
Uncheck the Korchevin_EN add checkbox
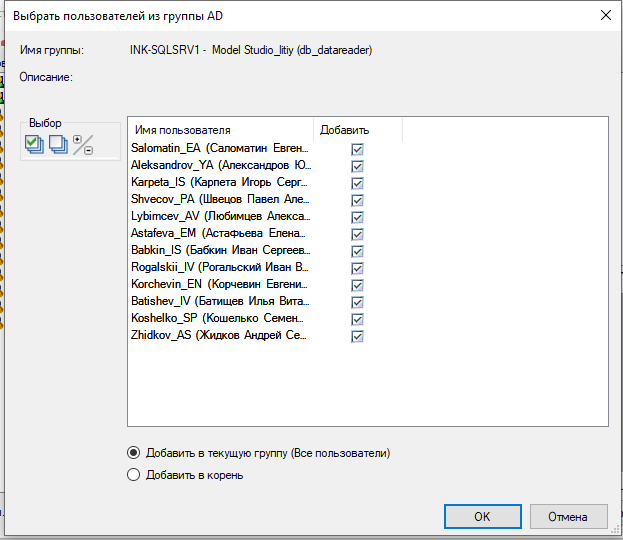point(357,285)
